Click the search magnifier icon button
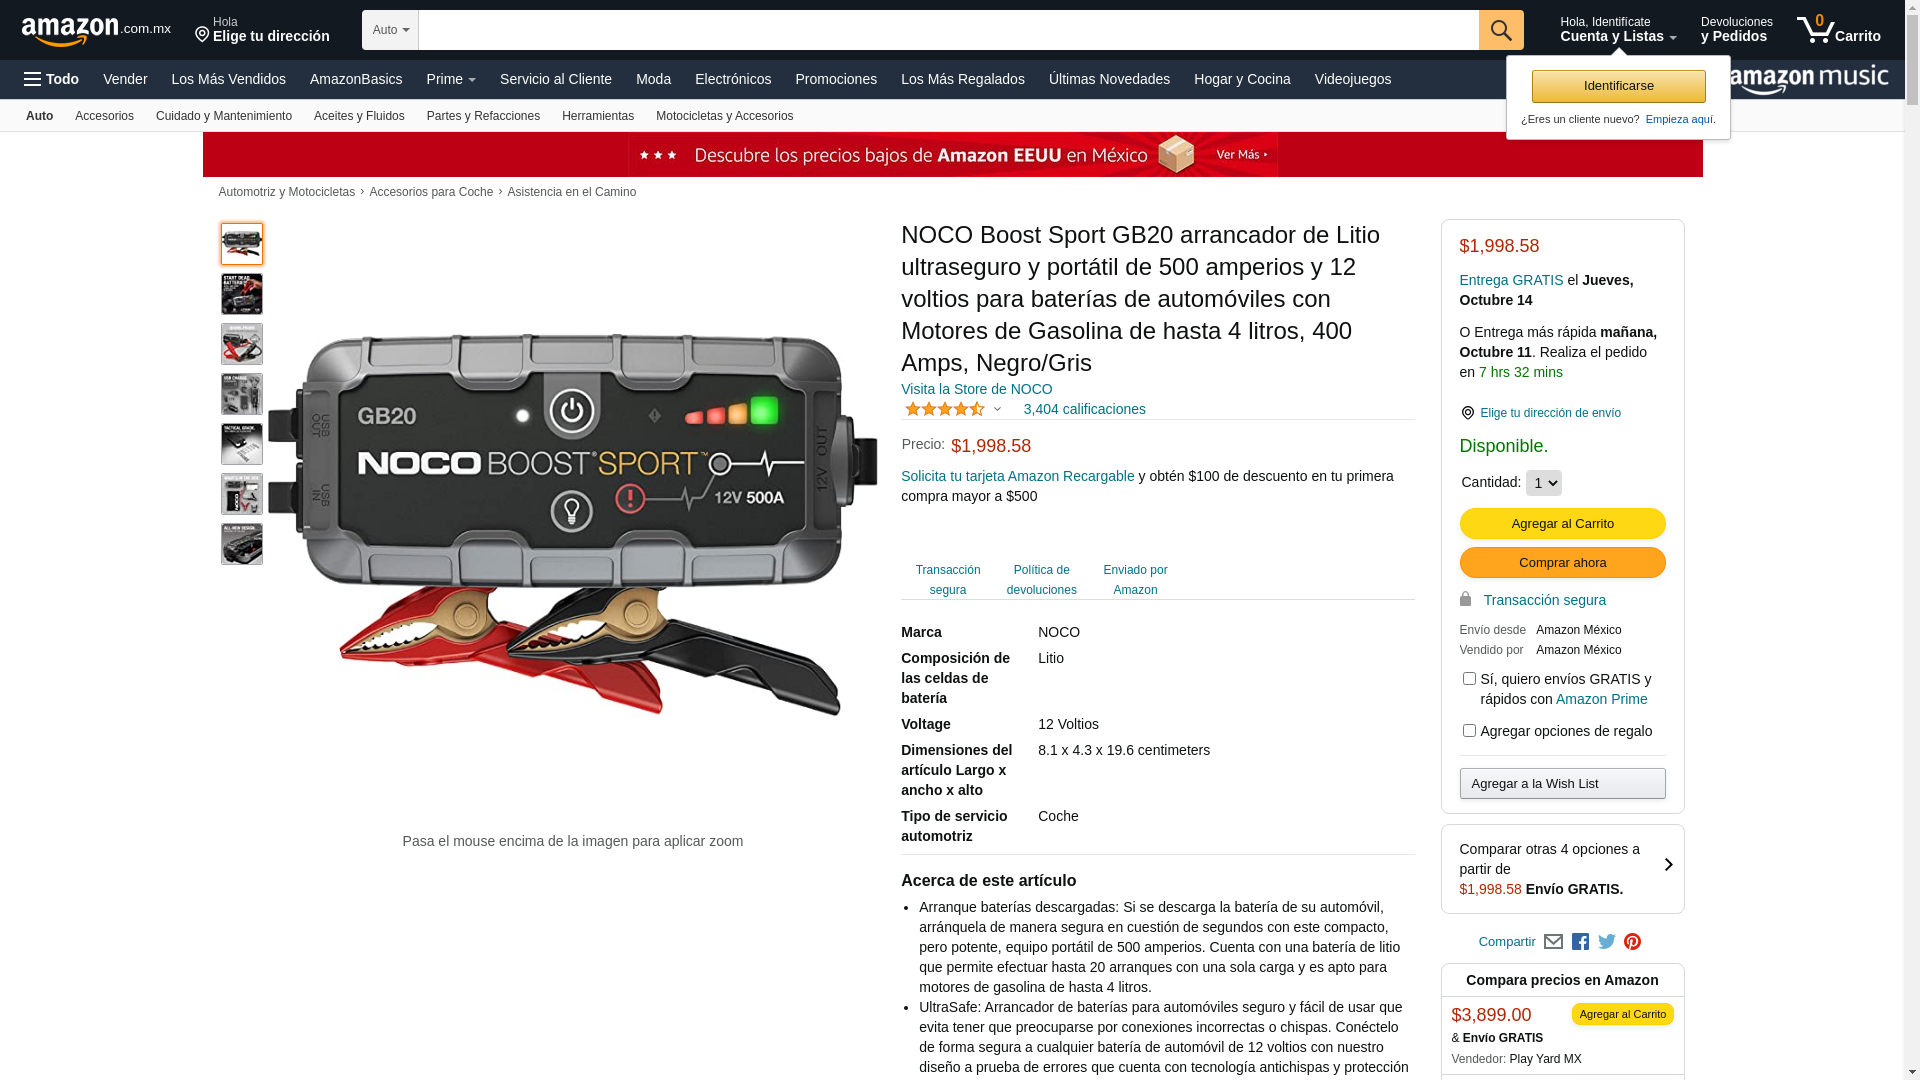Image resolution: width=1920 pixels, height=1080 pixels. point(1501,30)
